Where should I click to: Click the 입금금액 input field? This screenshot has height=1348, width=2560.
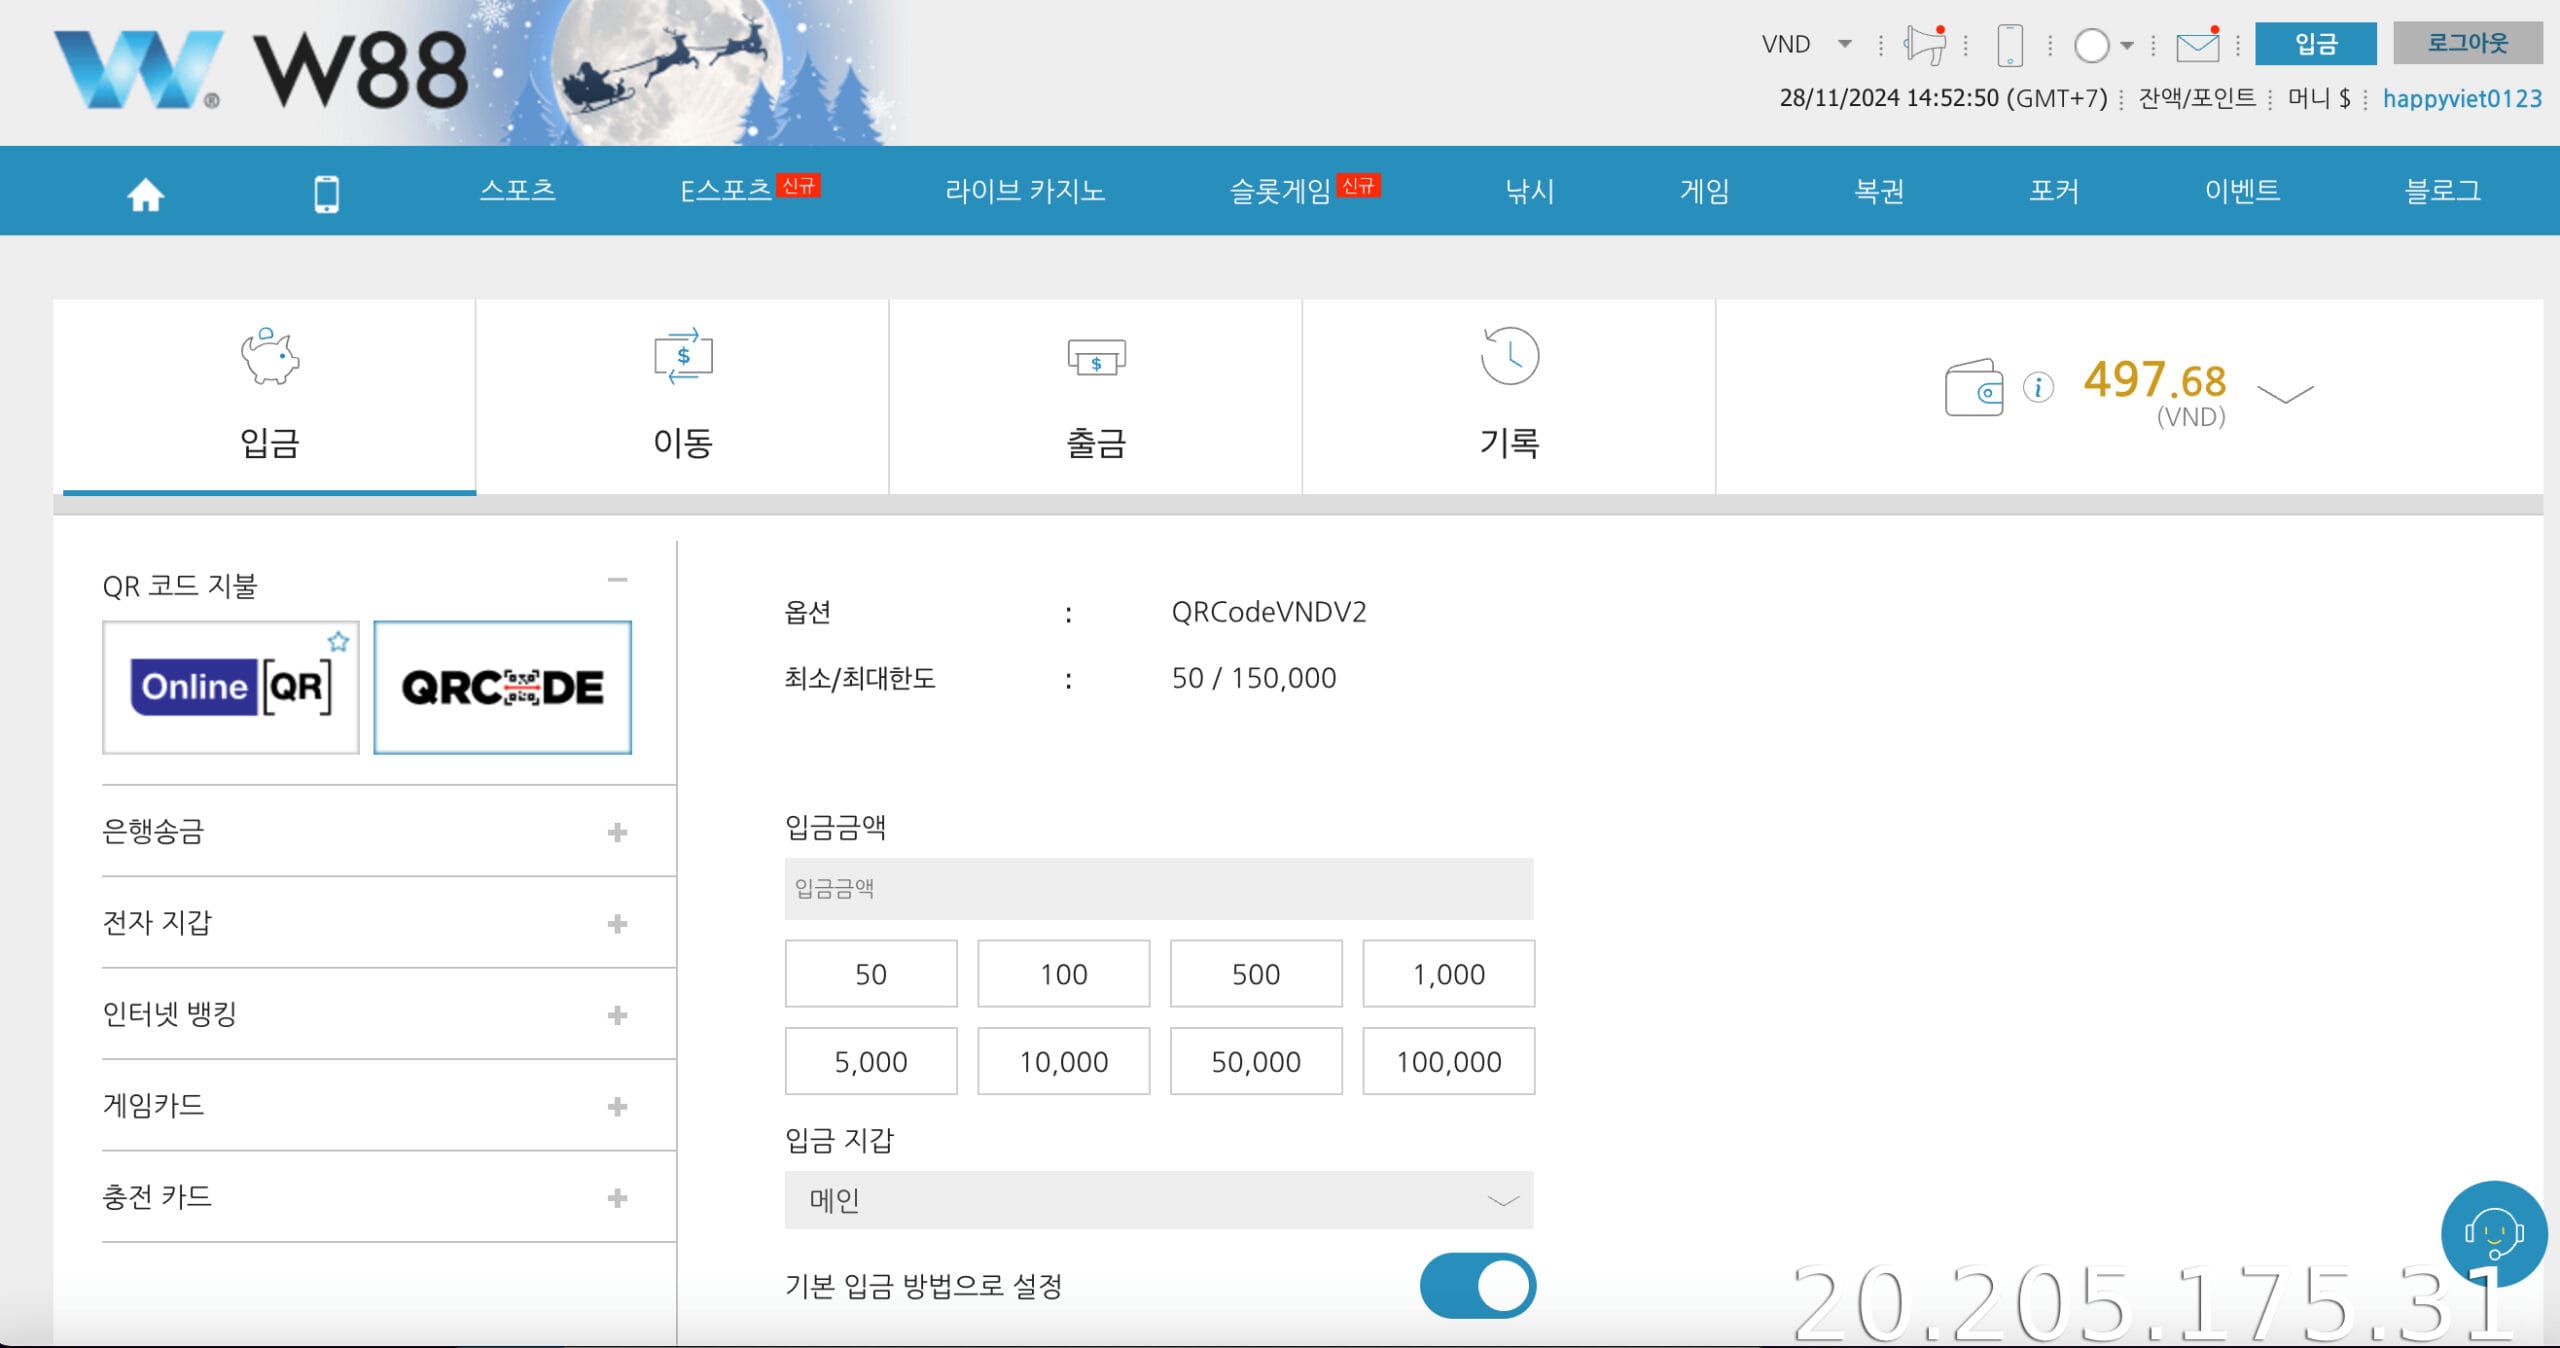1158,888
